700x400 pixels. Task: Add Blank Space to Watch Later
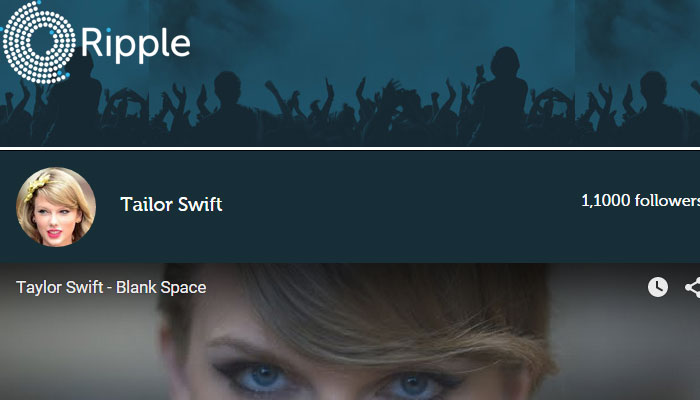point(658,287)
